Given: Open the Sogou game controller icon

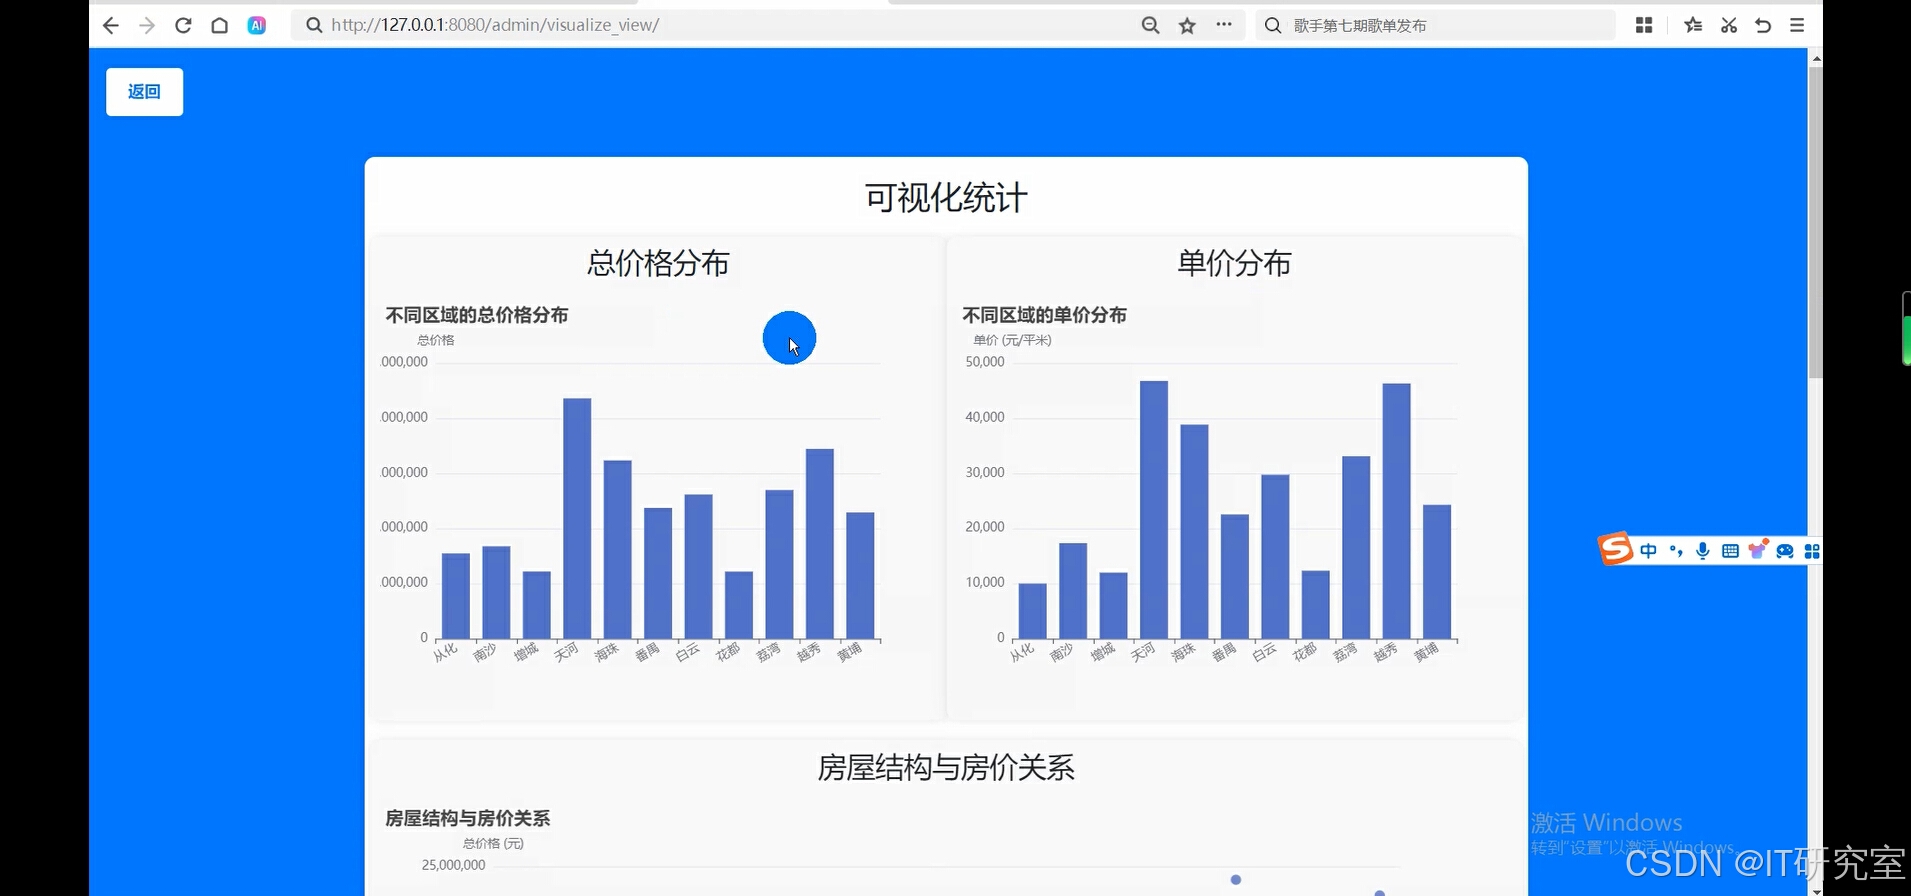Looking at the screenshot, I should 1785,551.
